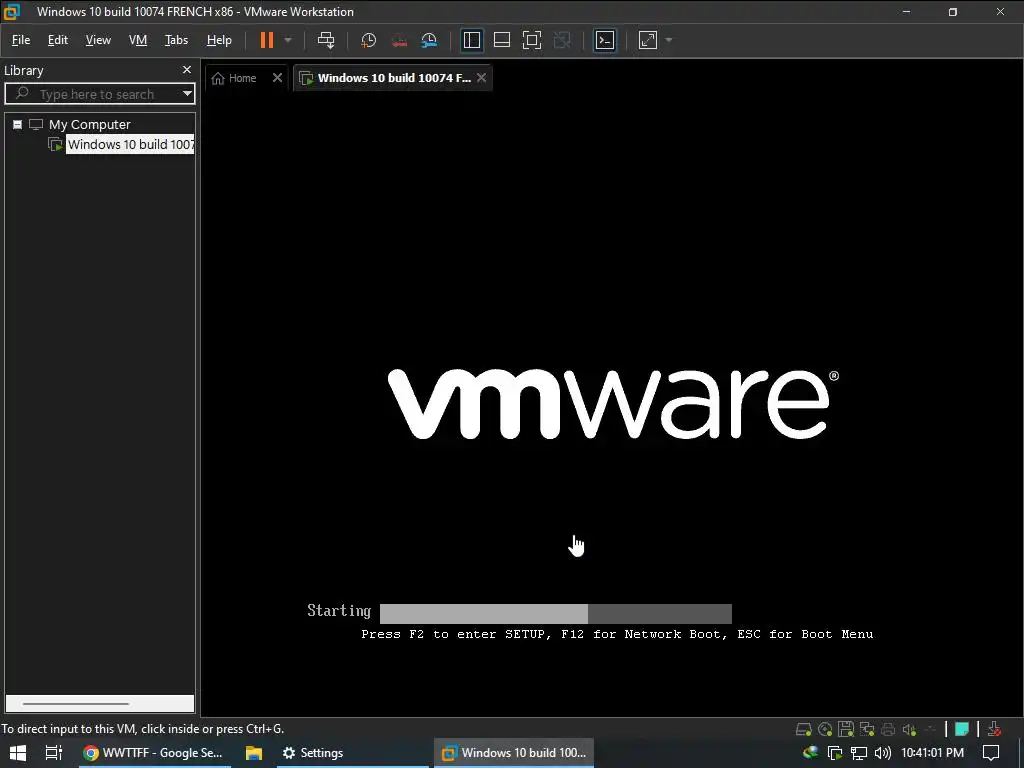The width and height of the screenshot is (1024, 768).
Task: Click the VMware Workstation title bar app icon
Action: point(12,11)
